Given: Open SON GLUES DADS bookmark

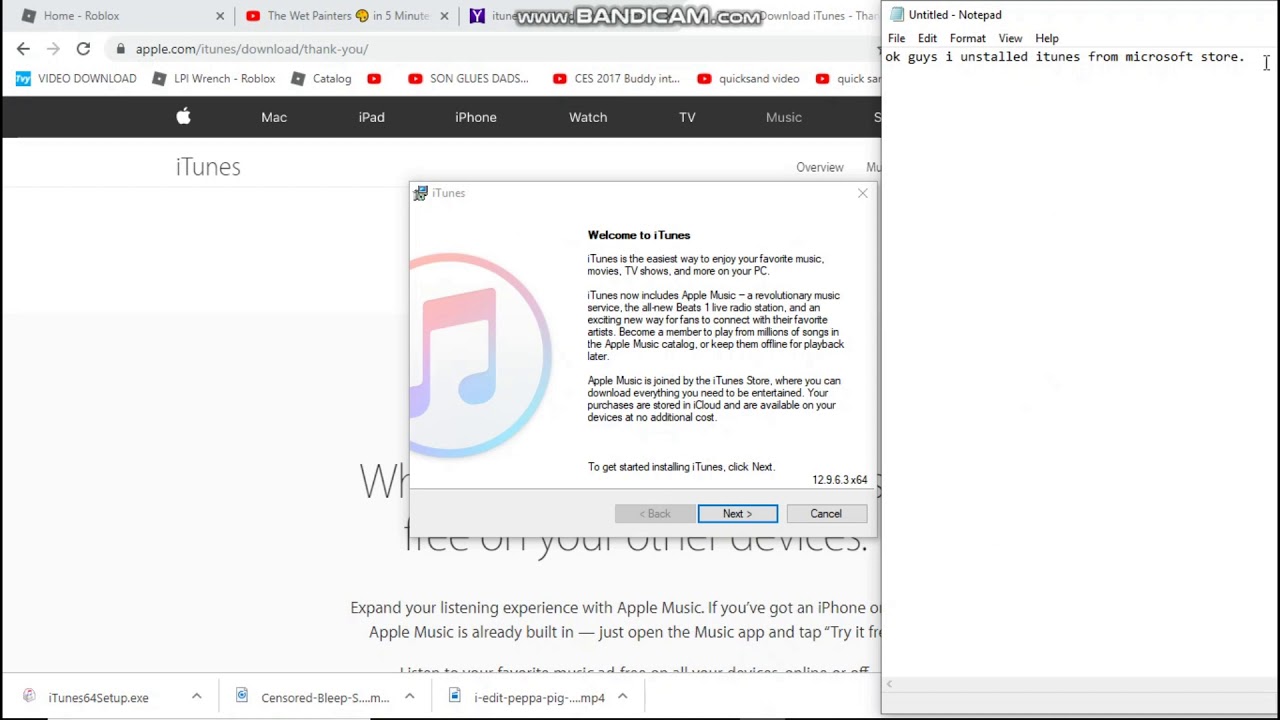Looking at the screenshot, I should [468, 78].
